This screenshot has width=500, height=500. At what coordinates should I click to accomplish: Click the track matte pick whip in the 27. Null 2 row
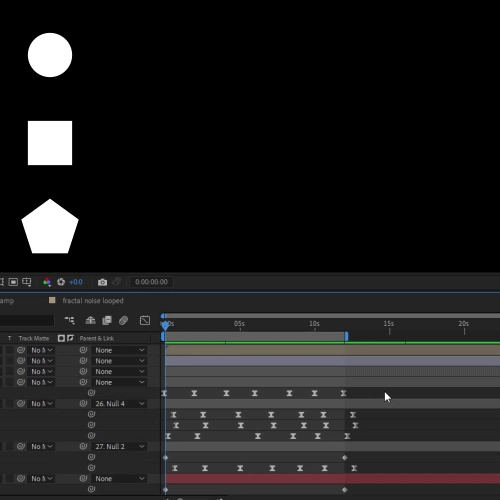click(x=21, y=446)
